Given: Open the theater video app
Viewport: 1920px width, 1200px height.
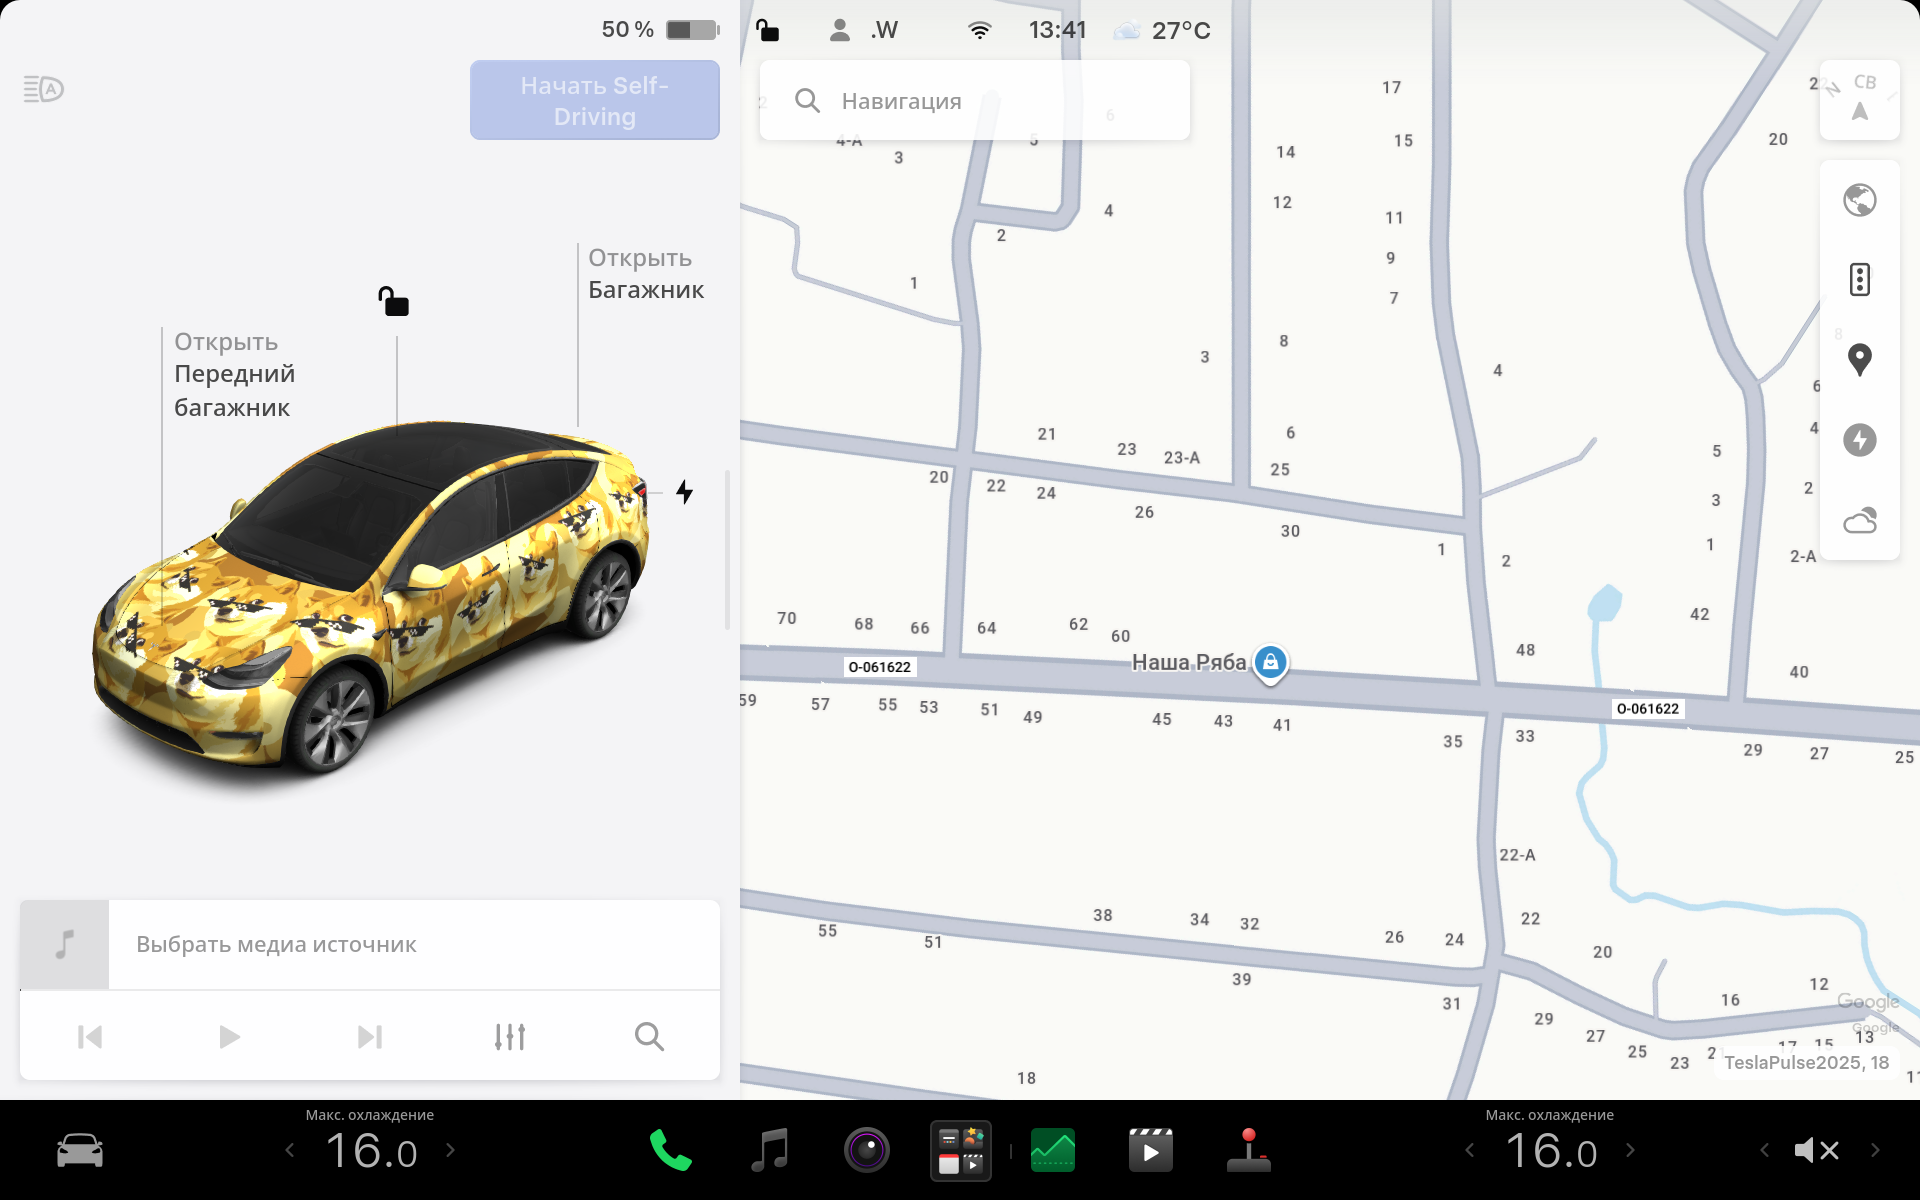Looking at the screenshot, I should pos(1150,1150).
